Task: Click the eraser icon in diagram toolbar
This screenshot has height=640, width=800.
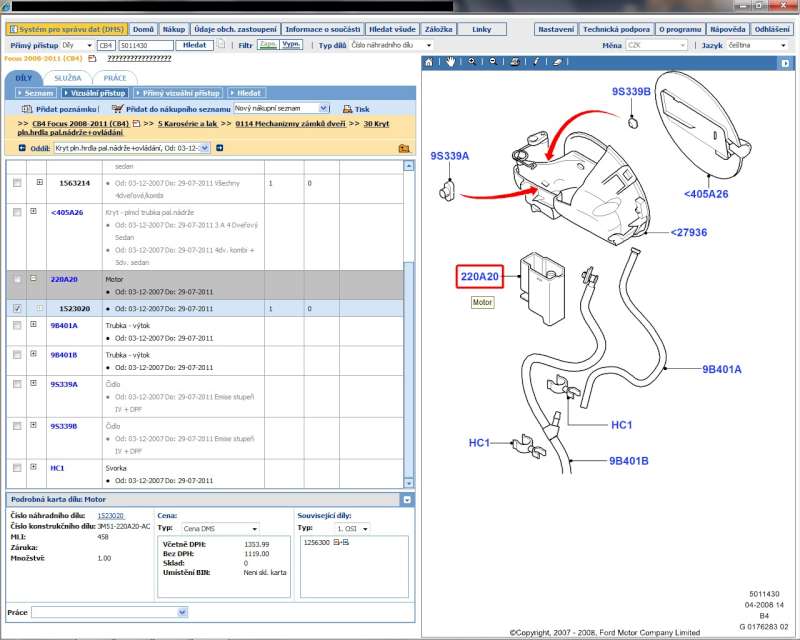Action: [x=557, y=62]
